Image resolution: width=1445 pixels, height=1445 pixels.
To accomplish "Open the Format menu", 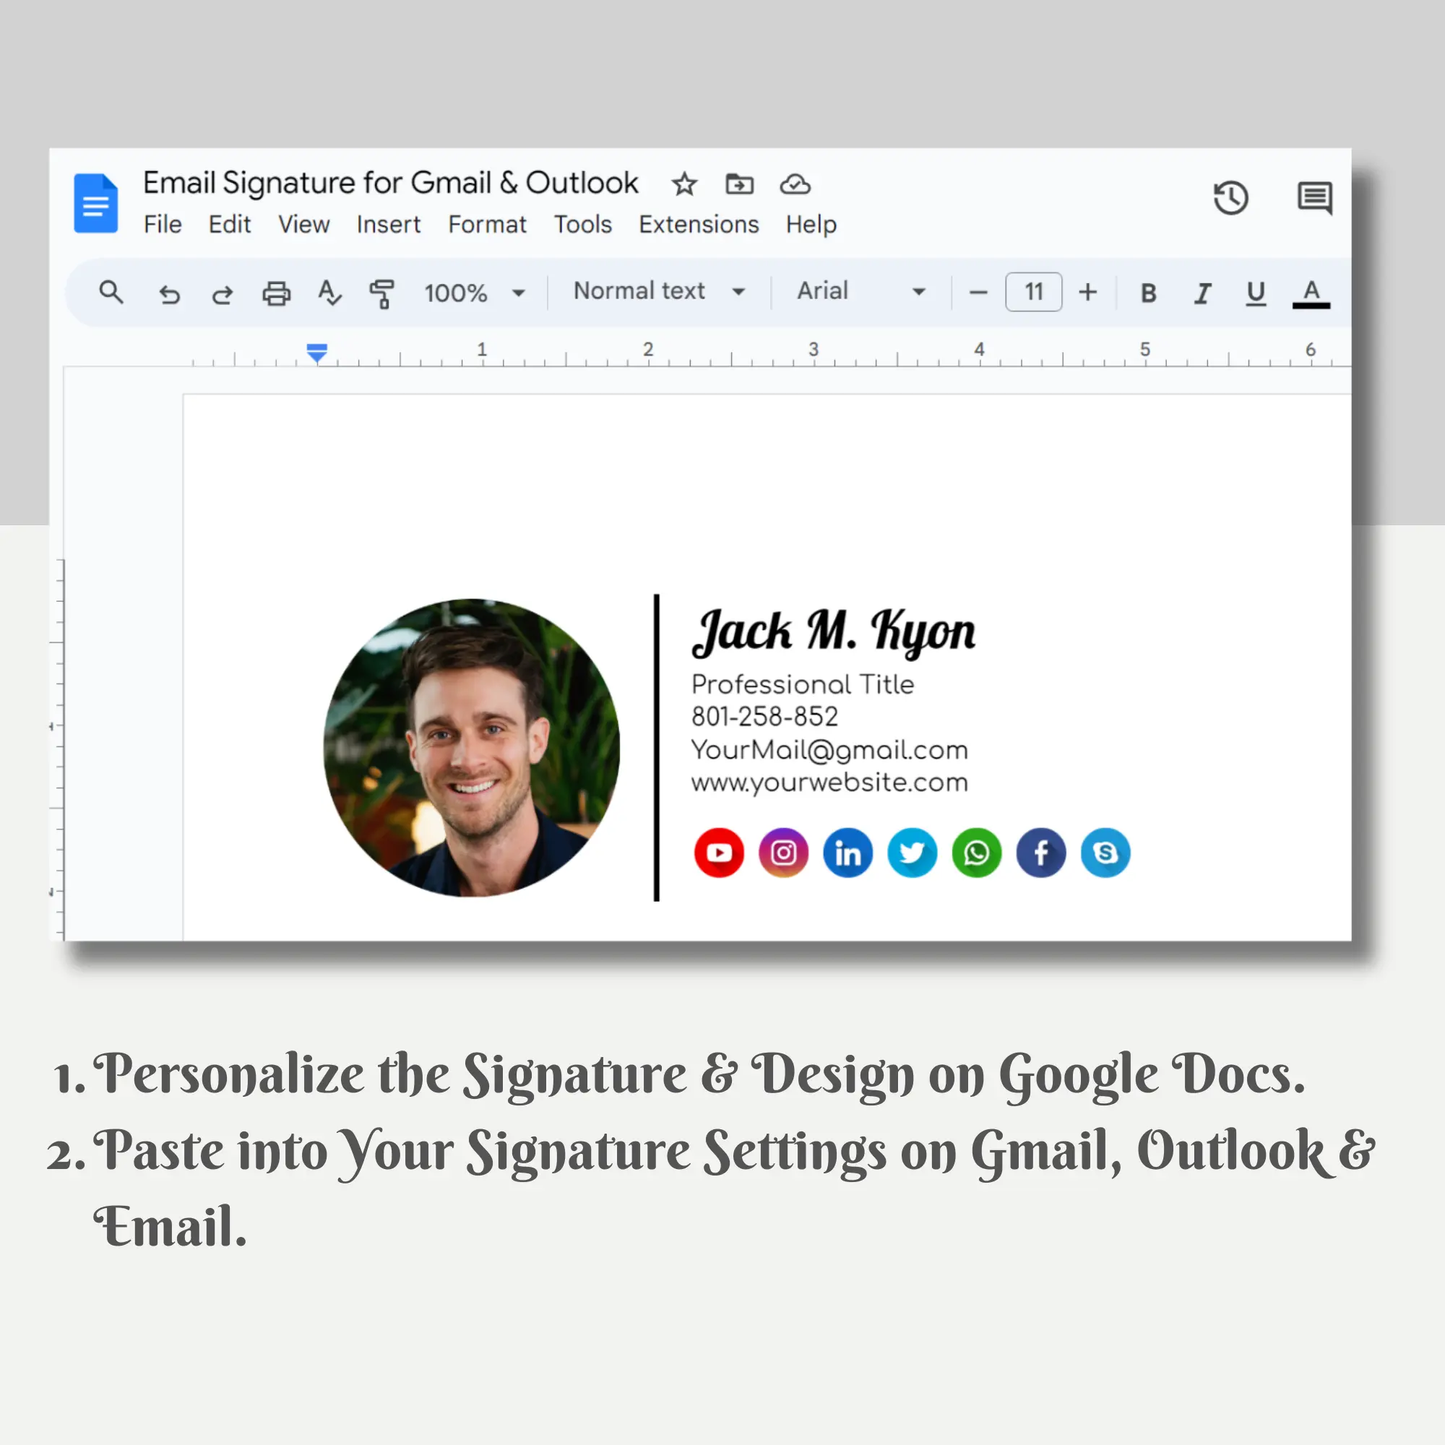I will (487, 224).
